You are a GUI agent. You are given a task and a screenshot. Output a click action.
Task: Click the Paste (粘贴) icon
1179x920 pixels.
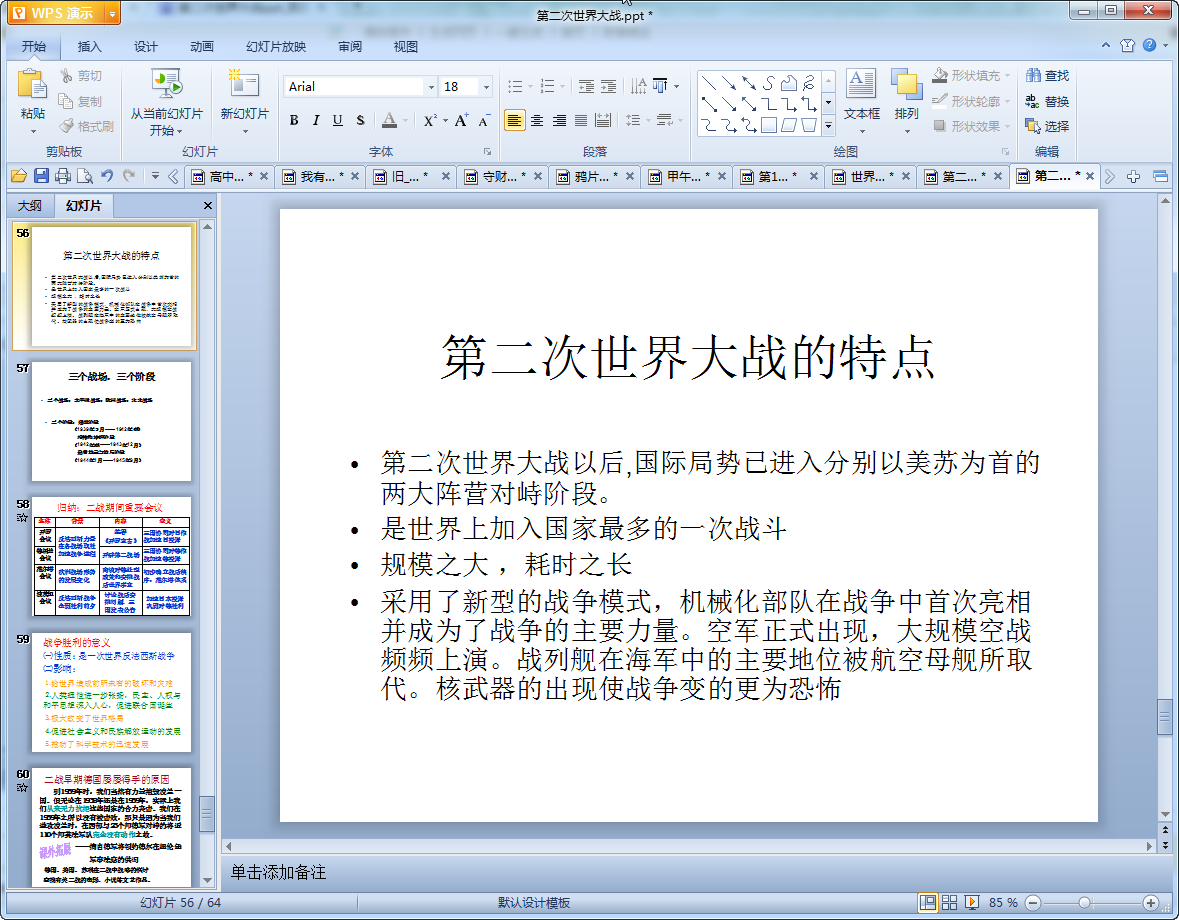(x=32, y=85)
